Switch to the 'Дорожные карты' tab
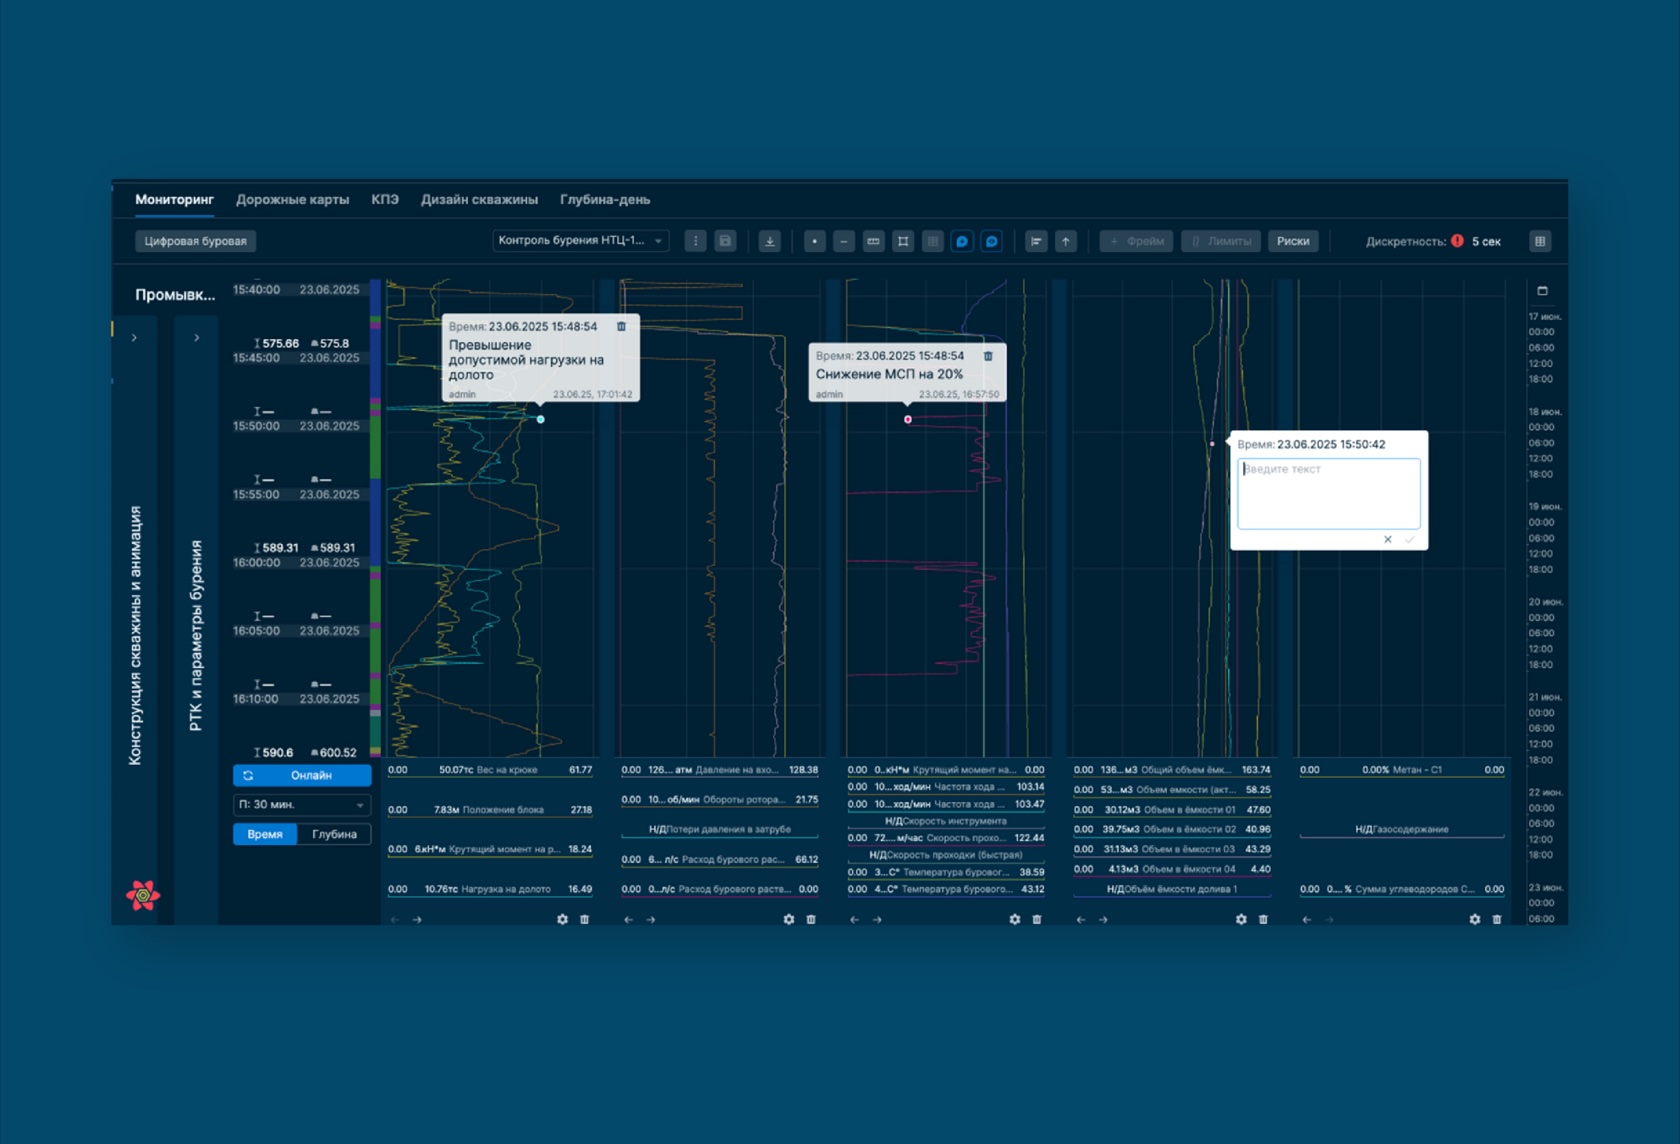 click(292, 199)
